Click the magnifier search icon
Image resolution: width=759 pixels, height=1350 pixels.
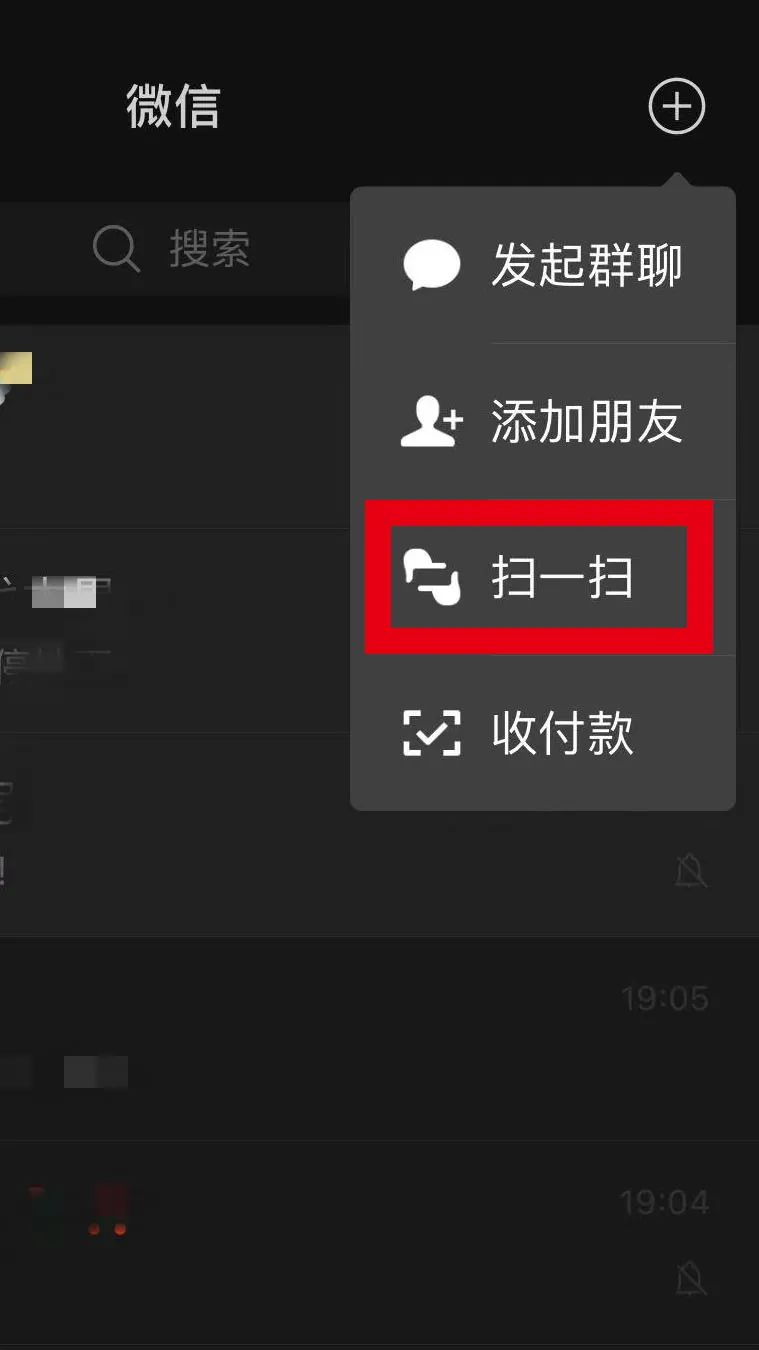(x=117, y=247)
